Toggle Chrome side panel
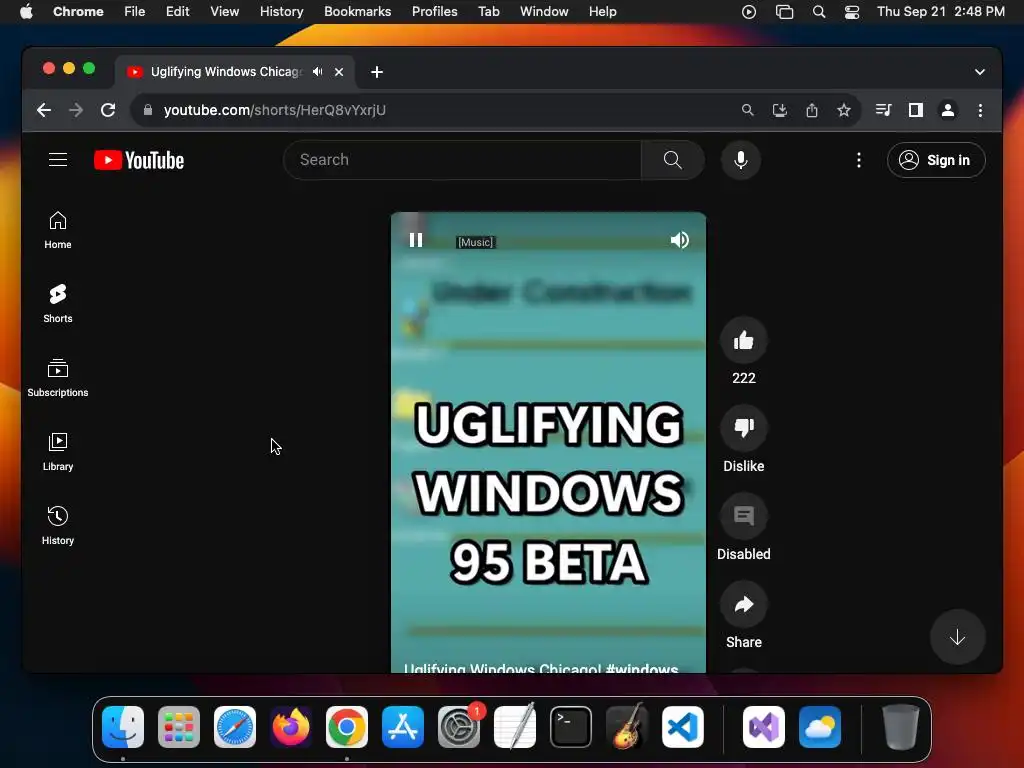Image resolution: width=1024 pixels, height=768 pixels. [x=916, y=110]
